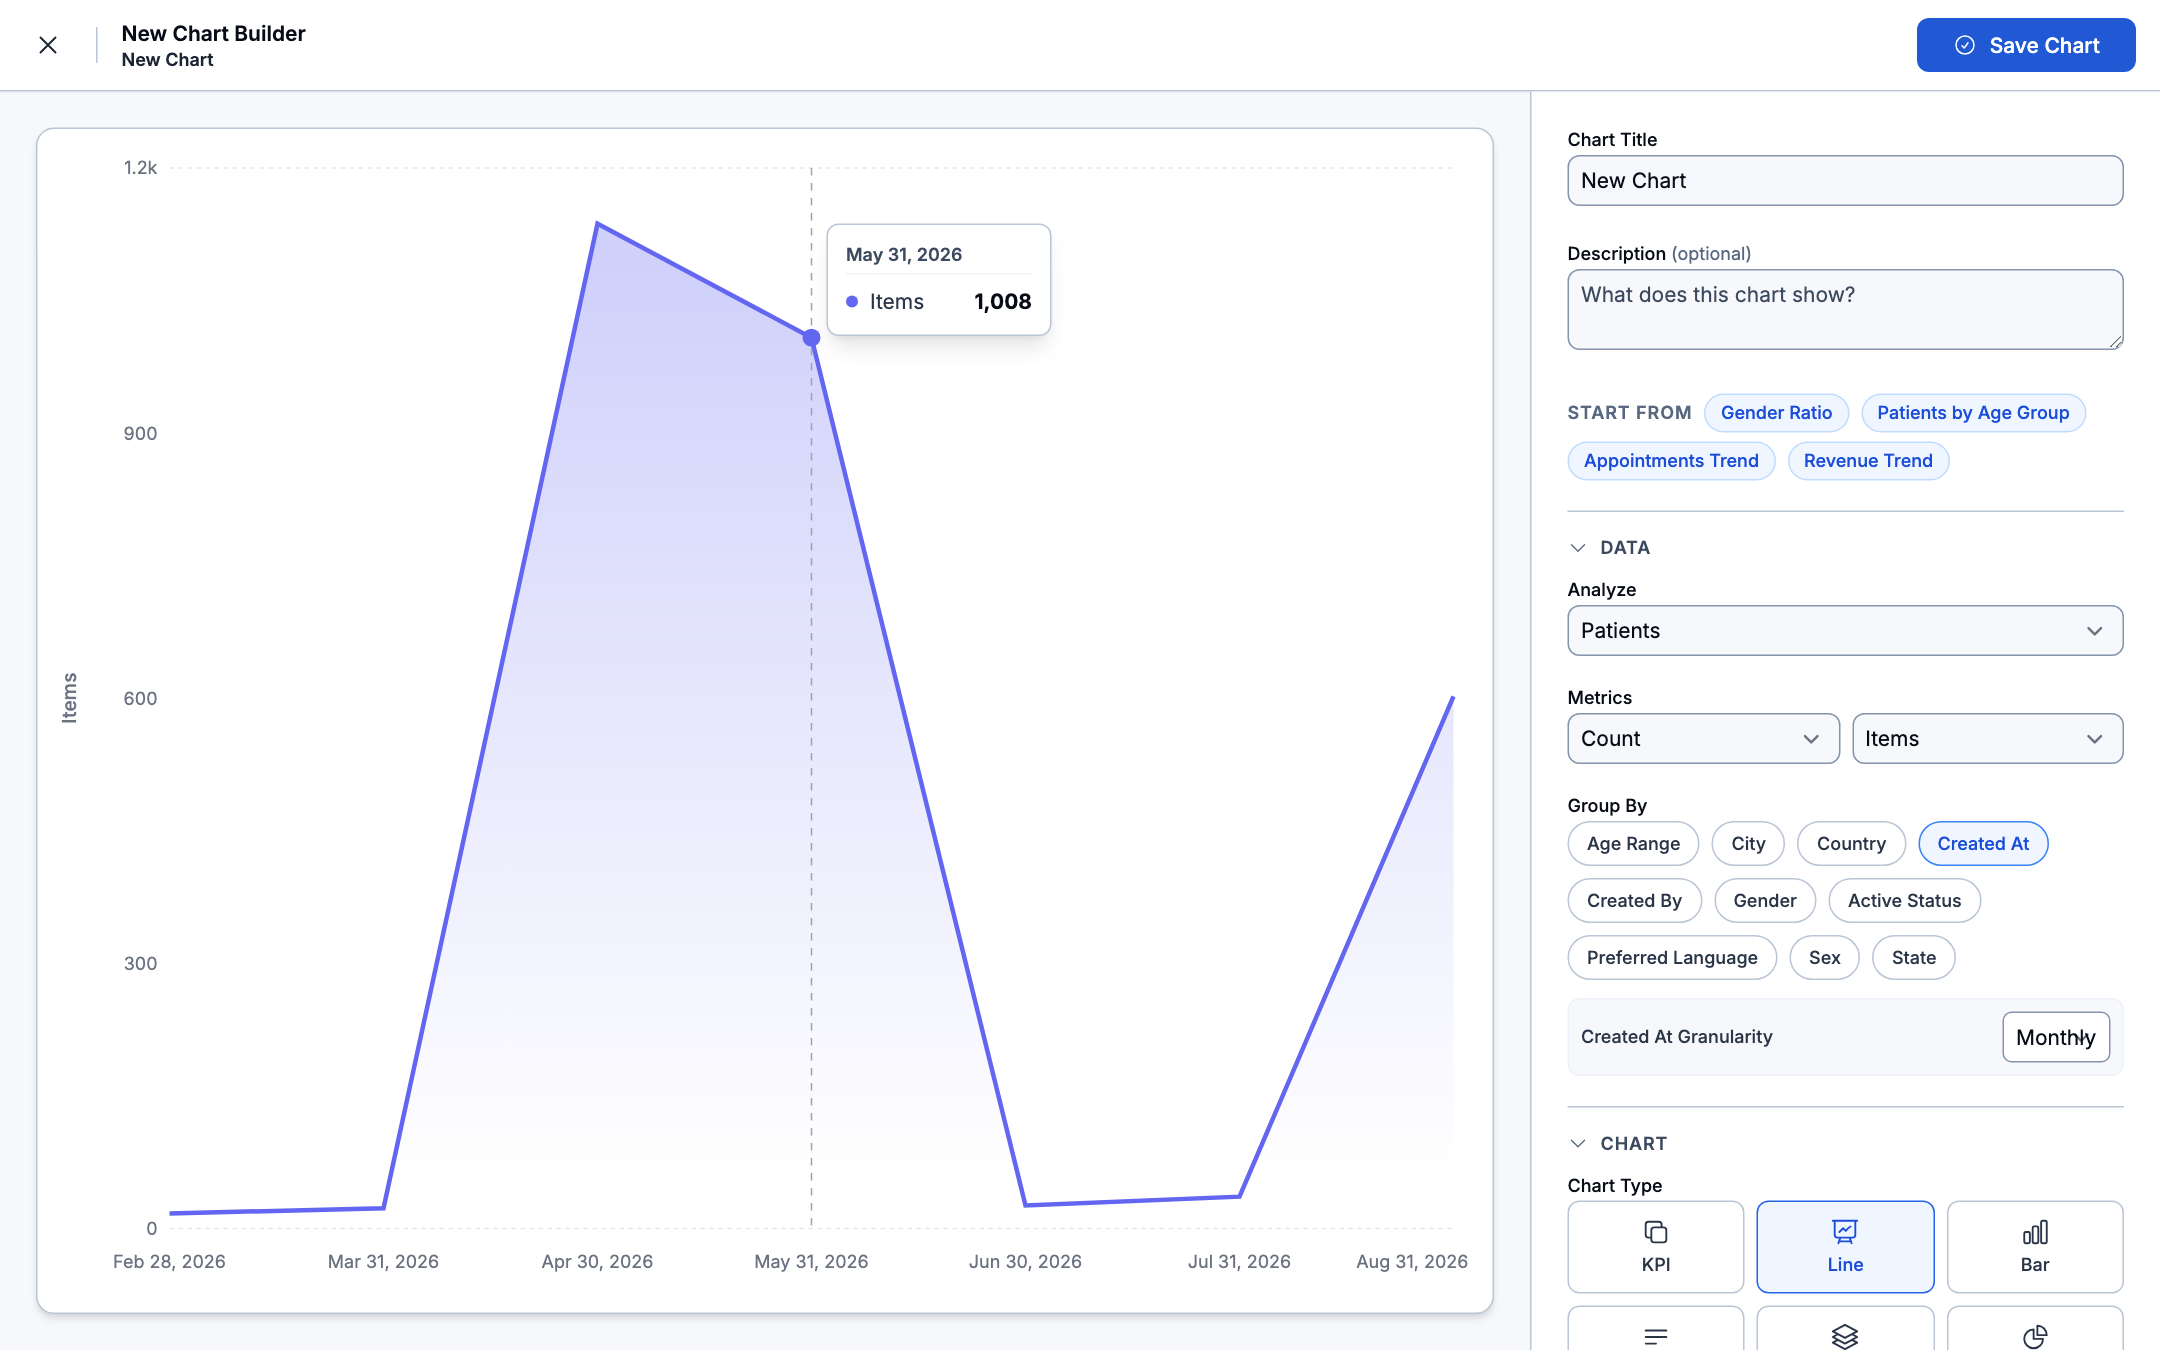Start from the Appointments Trend template
This screenshot has height=1350, width=2160.
pos(1671,461)
